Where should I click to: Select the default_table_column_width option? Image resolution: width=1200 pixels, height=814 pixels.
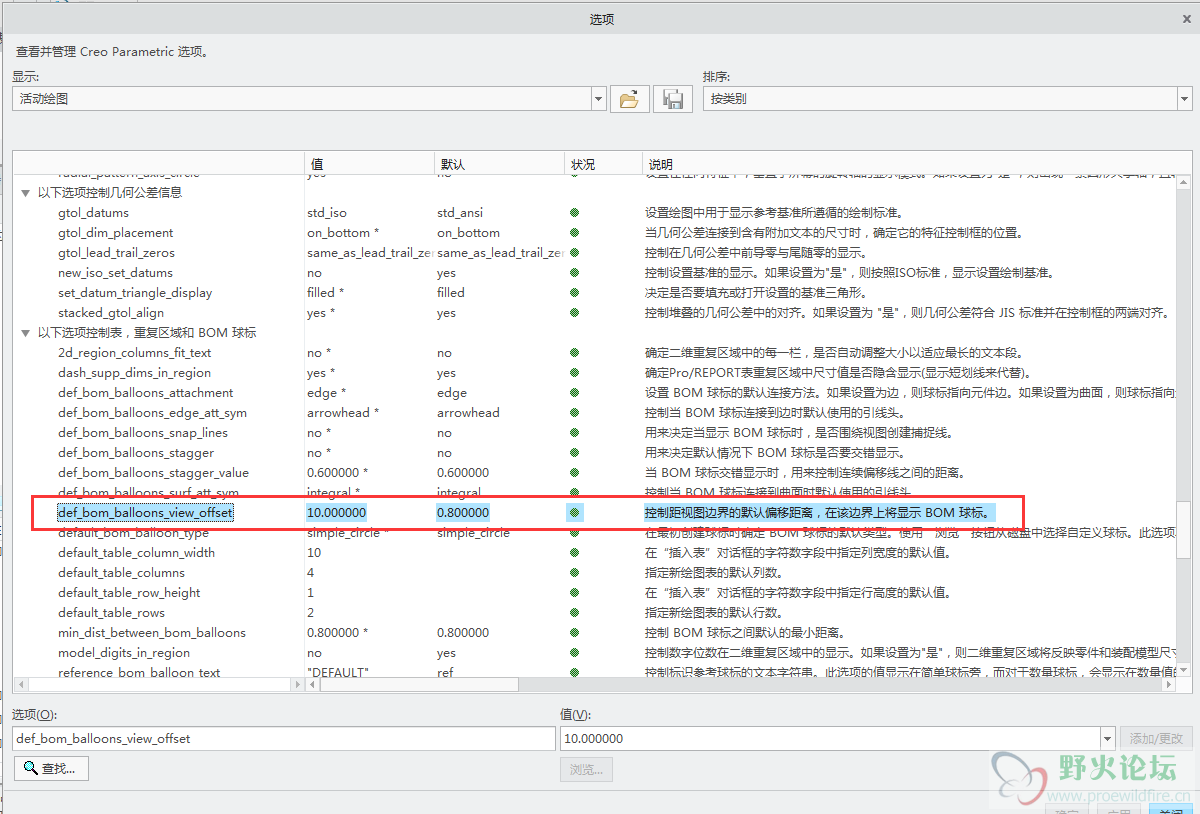click(136, 553)
